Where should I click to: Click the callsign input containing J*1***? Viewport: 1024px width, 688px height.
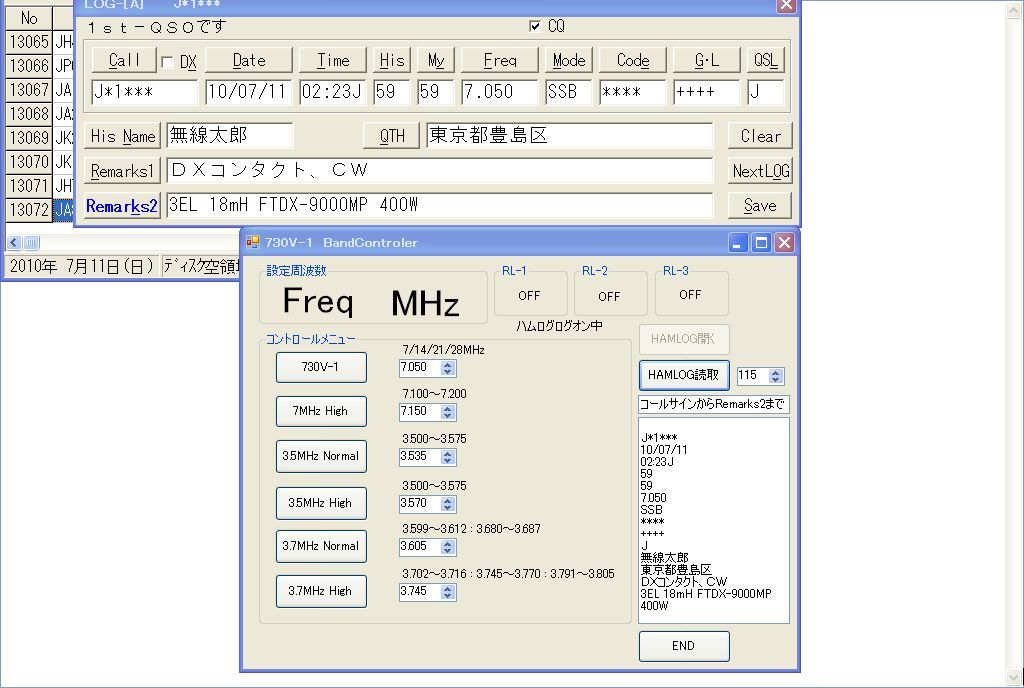144,91
